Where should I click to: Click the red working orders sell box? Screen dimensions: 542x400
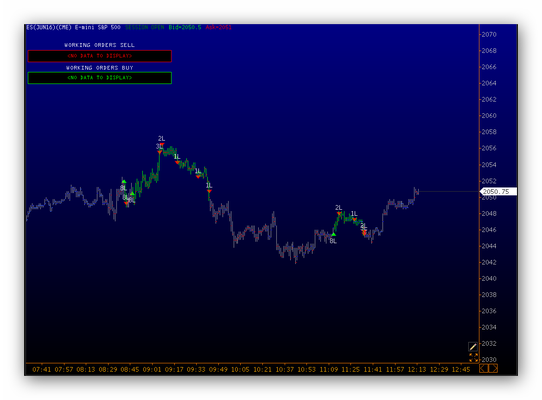click(100, 56)
